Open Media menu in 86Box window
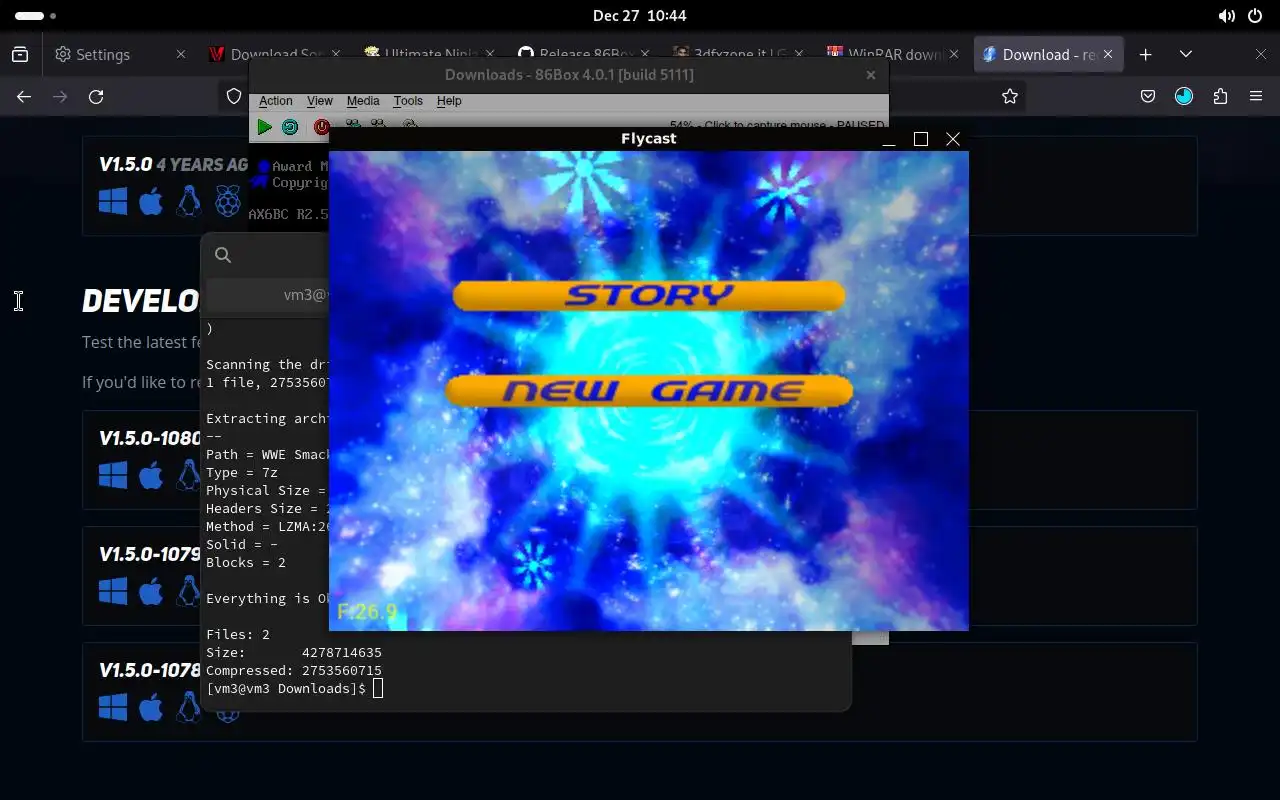Image resolution: width=1280 pixels, height=800 pixels. pos(363,101)
